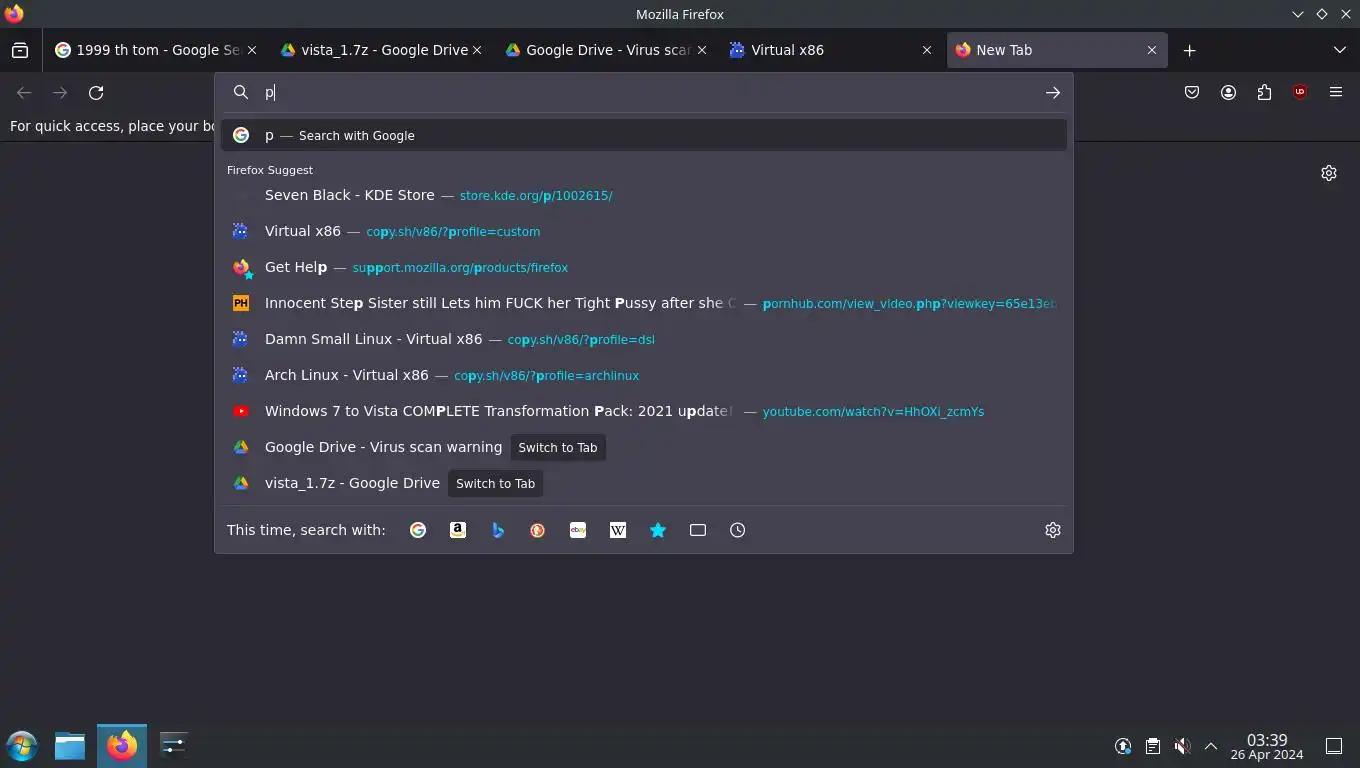The height and width of the screenshot is (768, 1360).
Task: Show hidden tray icons chevron
Action: tap(1210, 746)
